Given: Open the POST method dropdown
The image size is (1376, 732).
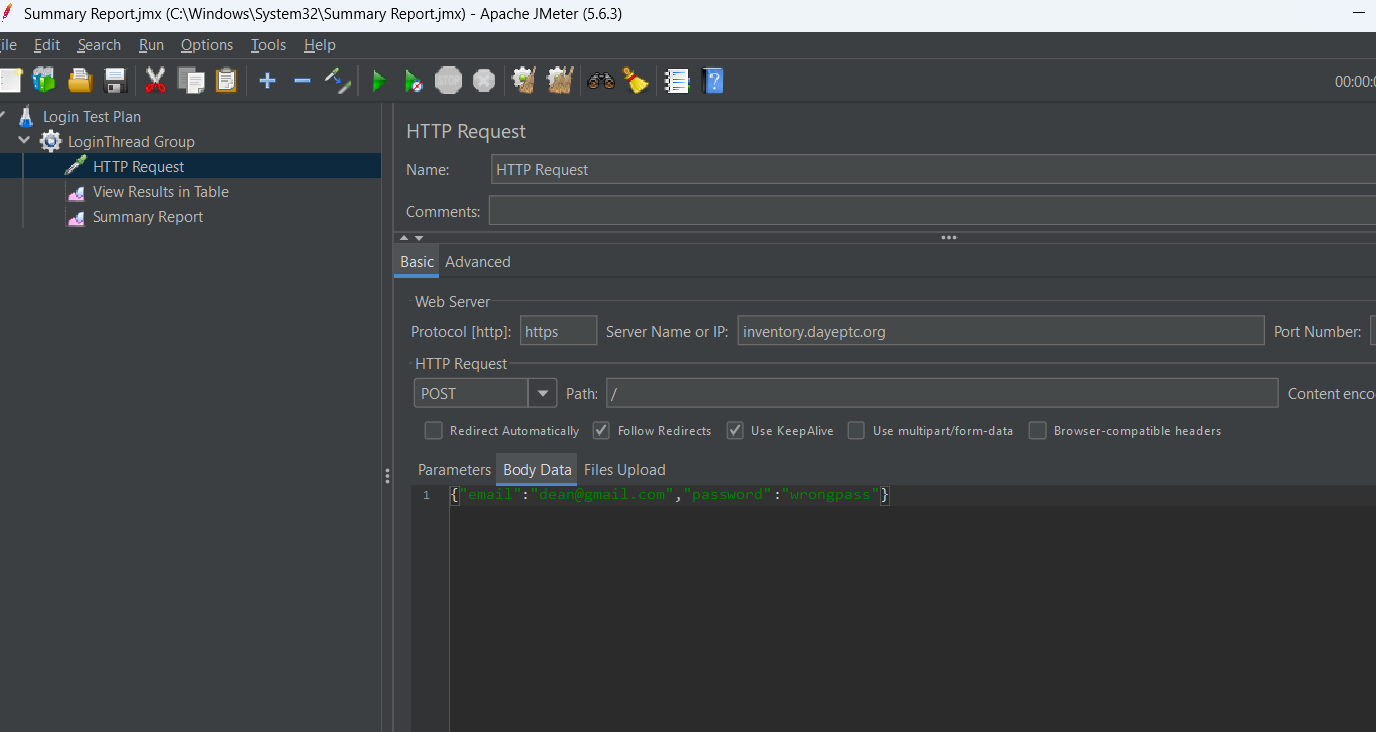Looking at the screenshot, I should click(542, 393).
